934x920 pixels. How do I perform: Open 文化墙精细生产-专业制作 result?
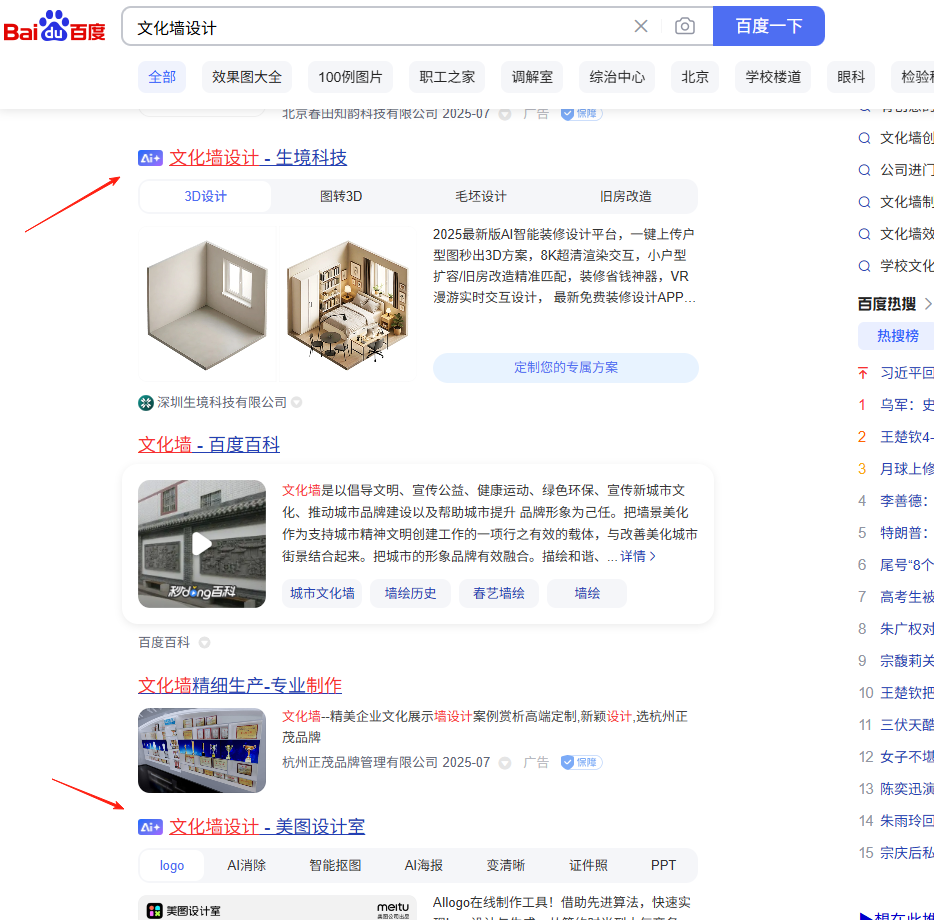click(240, 685)
